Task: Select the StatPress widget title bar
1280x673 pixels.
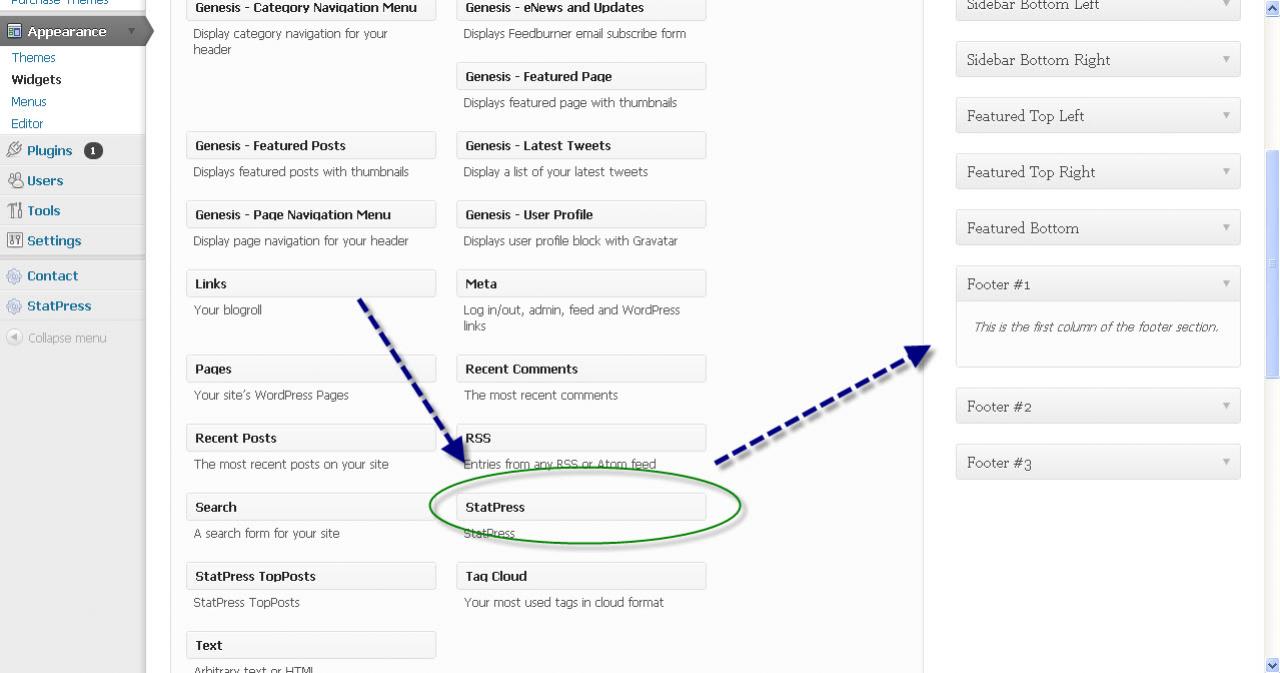Action: point(581,506)
